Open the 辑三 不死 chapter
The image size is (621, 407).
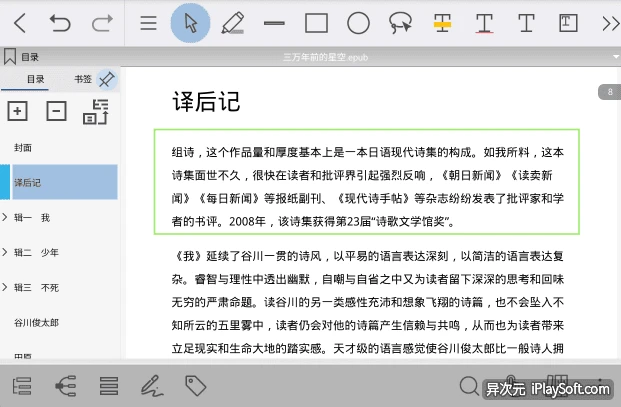tap(36, 287)
